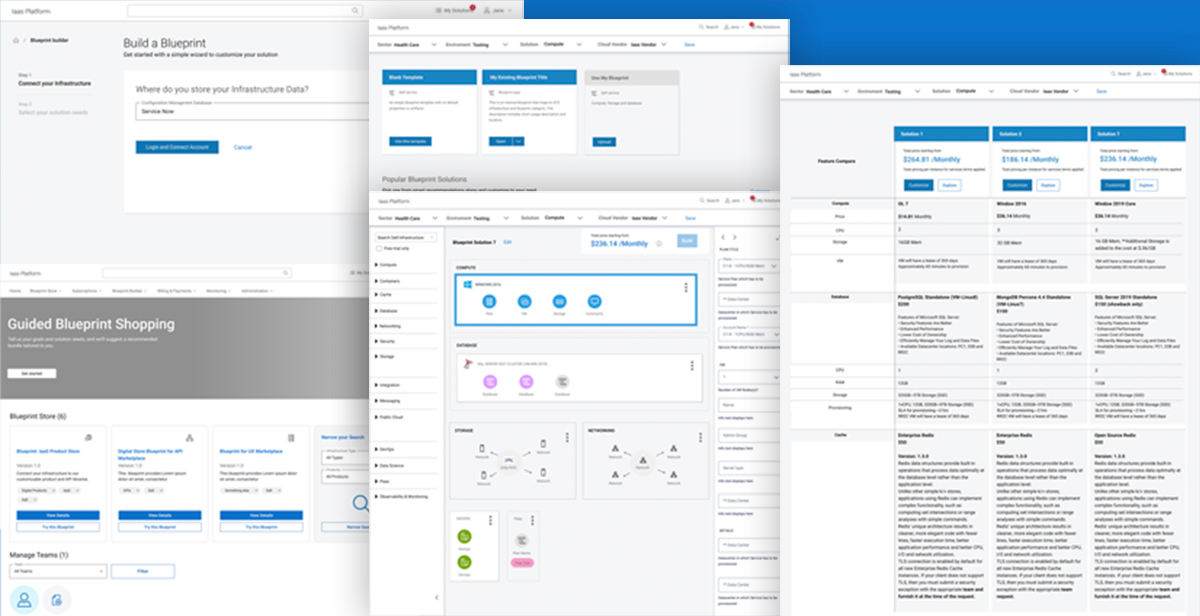Click the person icon below Manage Teams

point(25,598)
